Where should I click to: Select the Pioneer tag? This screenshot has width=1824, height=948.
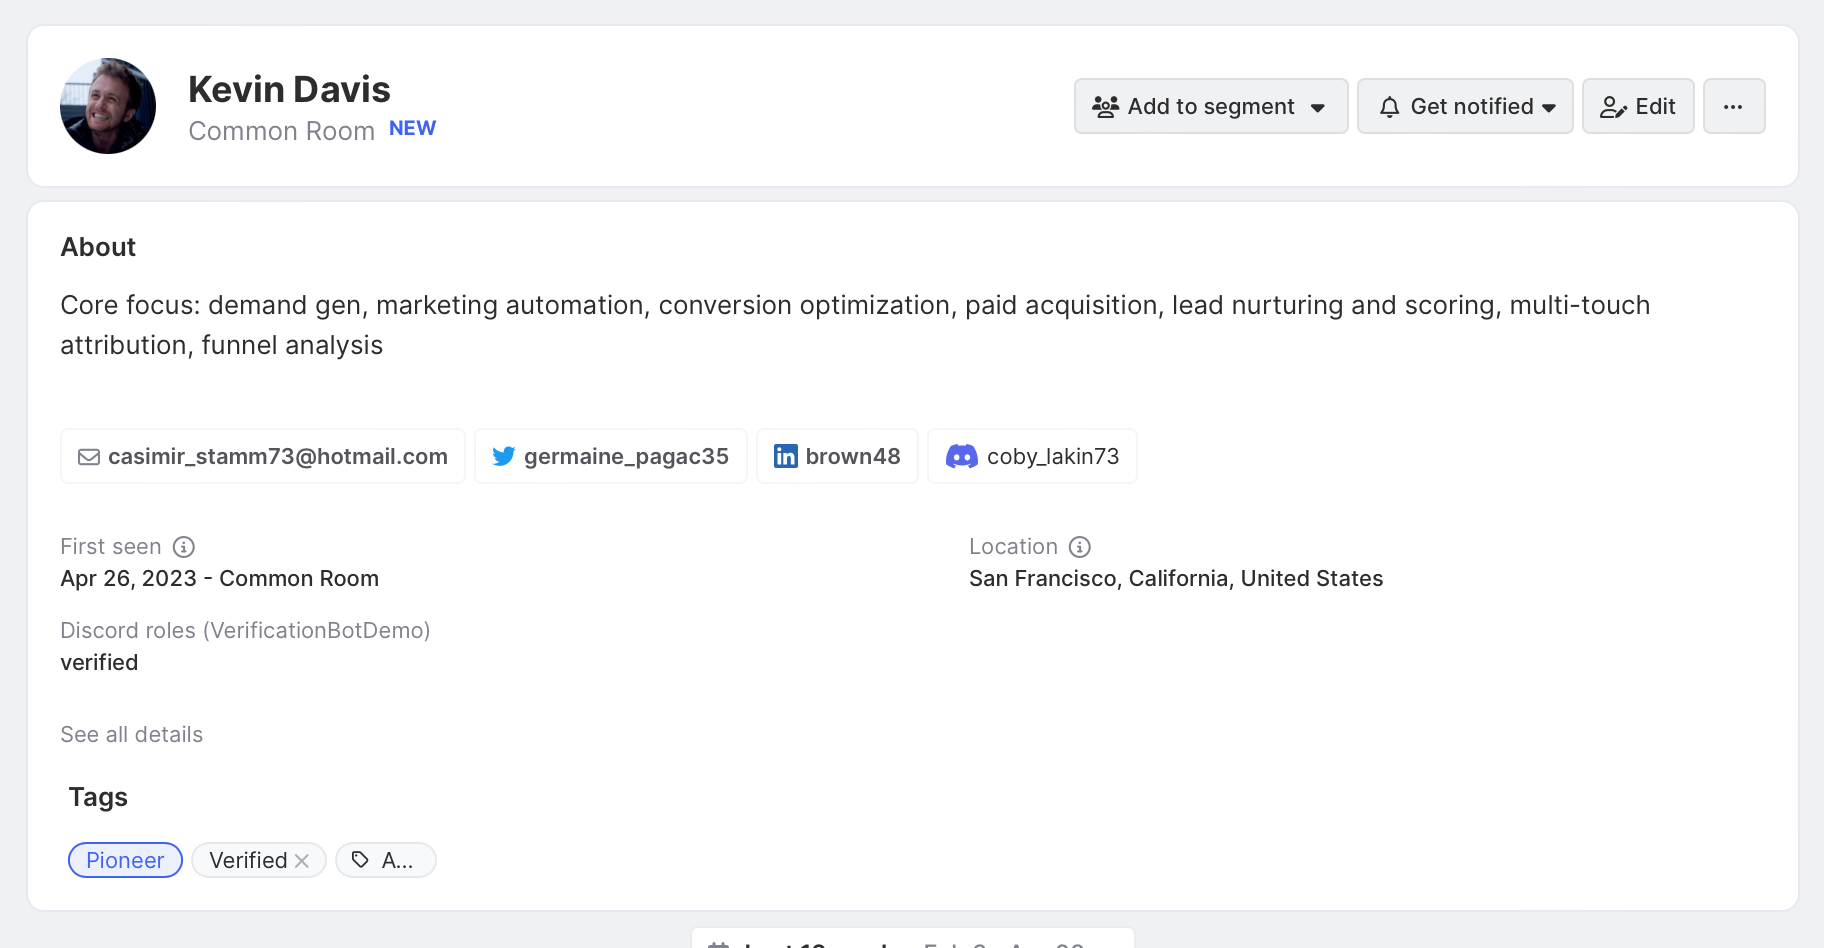click(x=125, y=860)
